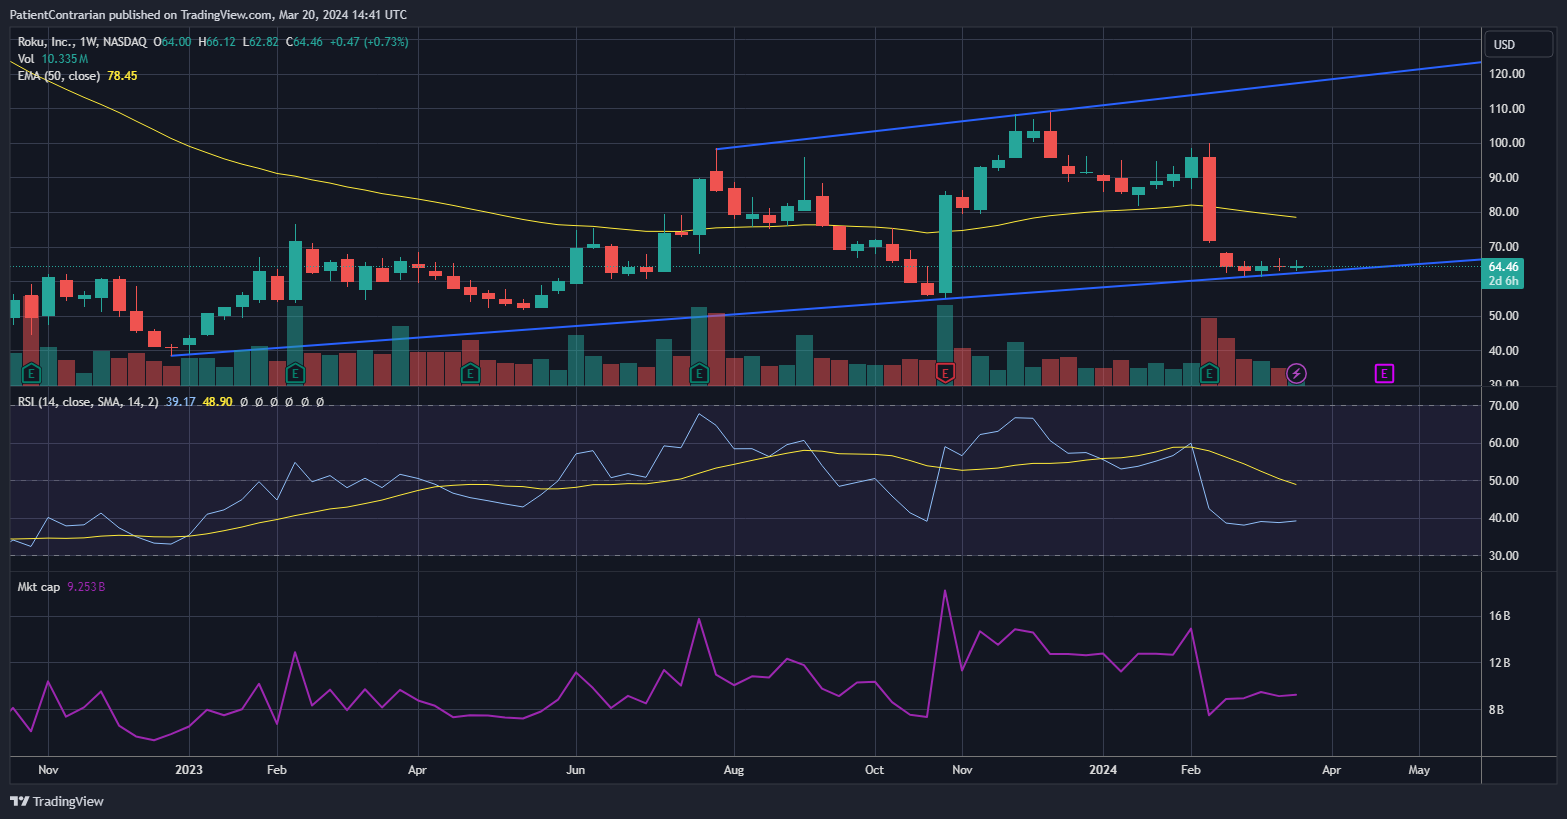Click the purple upcoming earnings E marker
This screenshot has height=819, width=1567.
[1384, 374]
